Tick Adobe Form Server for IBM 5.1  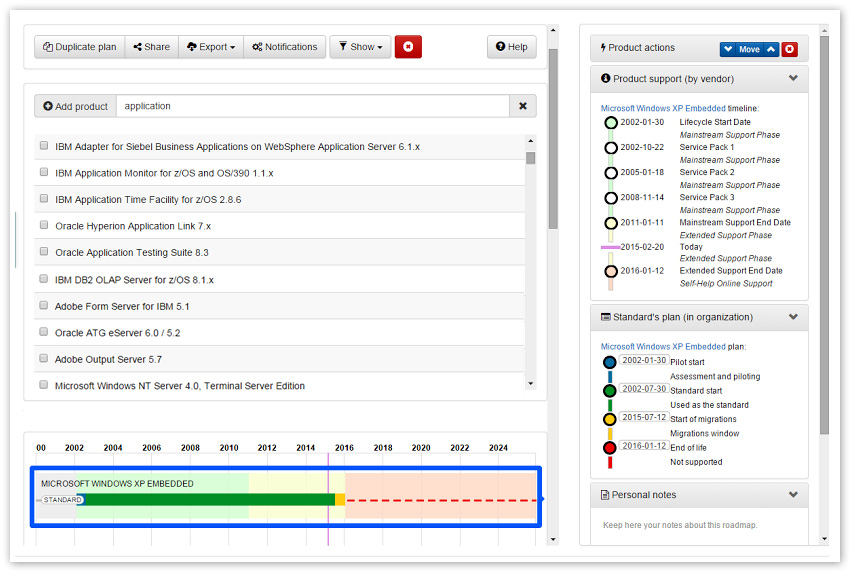click(x=44, y=306)
